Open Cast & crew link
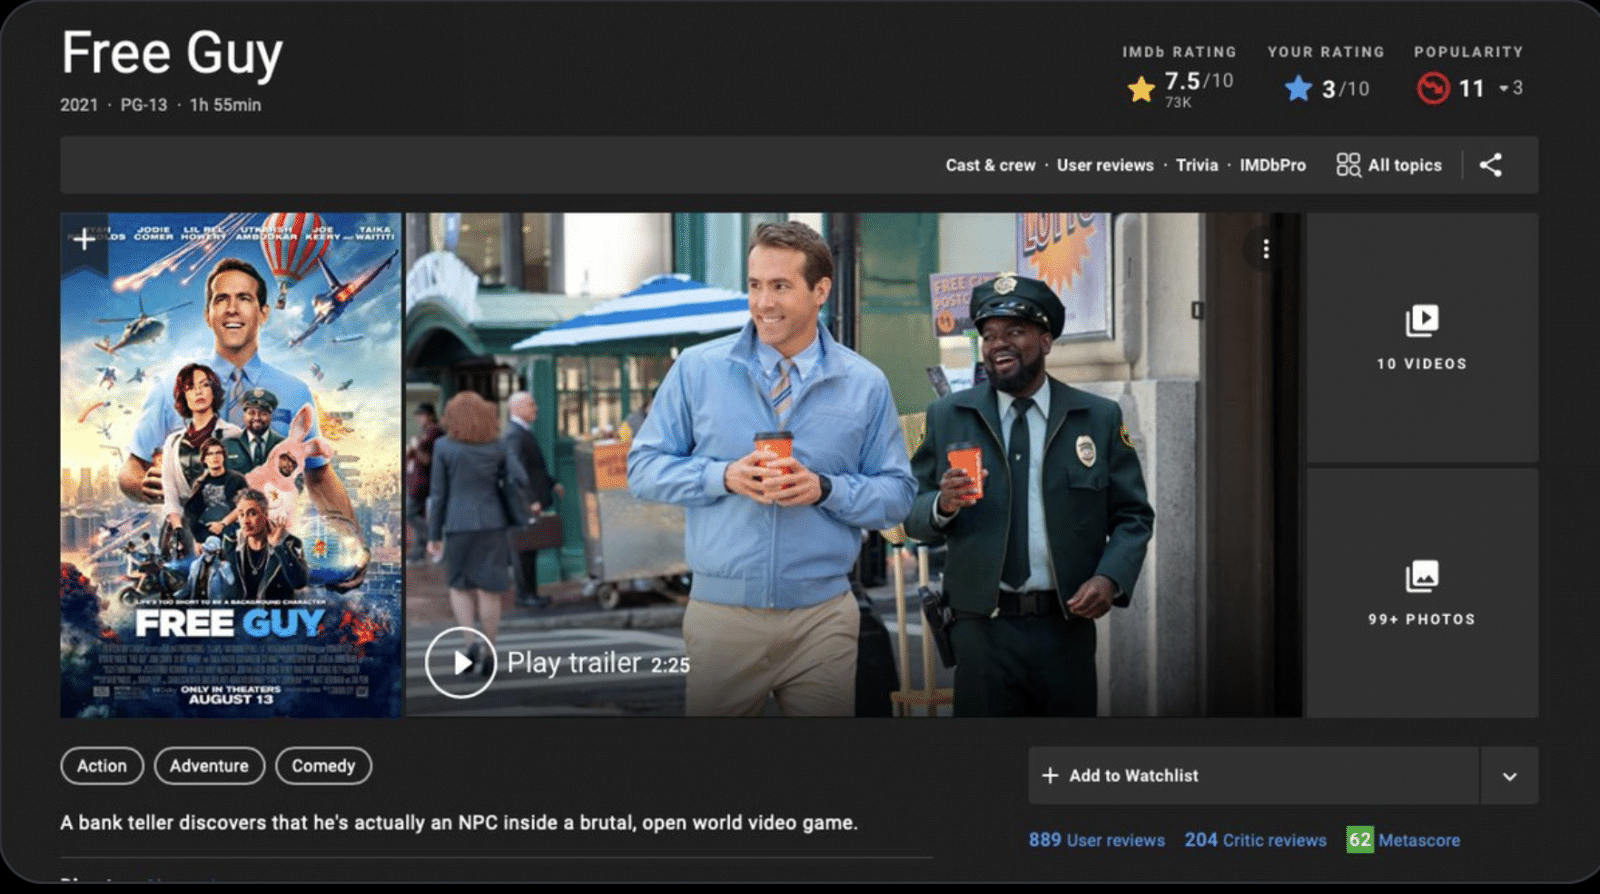The height and width of the screenshot is (894, 1600). [990, 165]
